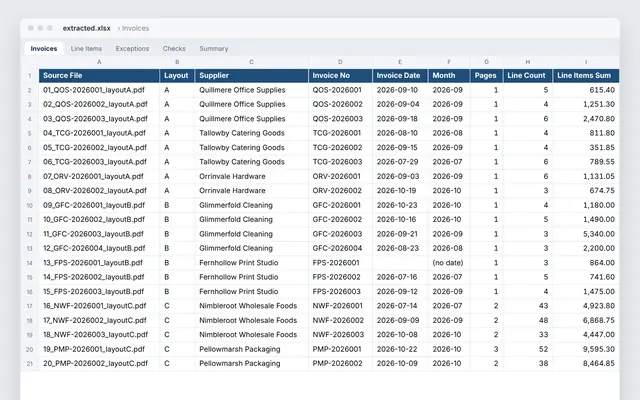The image size is (640, 400).
Task: Click the Invoice No header cell
Action: pyautogui.click(x=340, y=76)
